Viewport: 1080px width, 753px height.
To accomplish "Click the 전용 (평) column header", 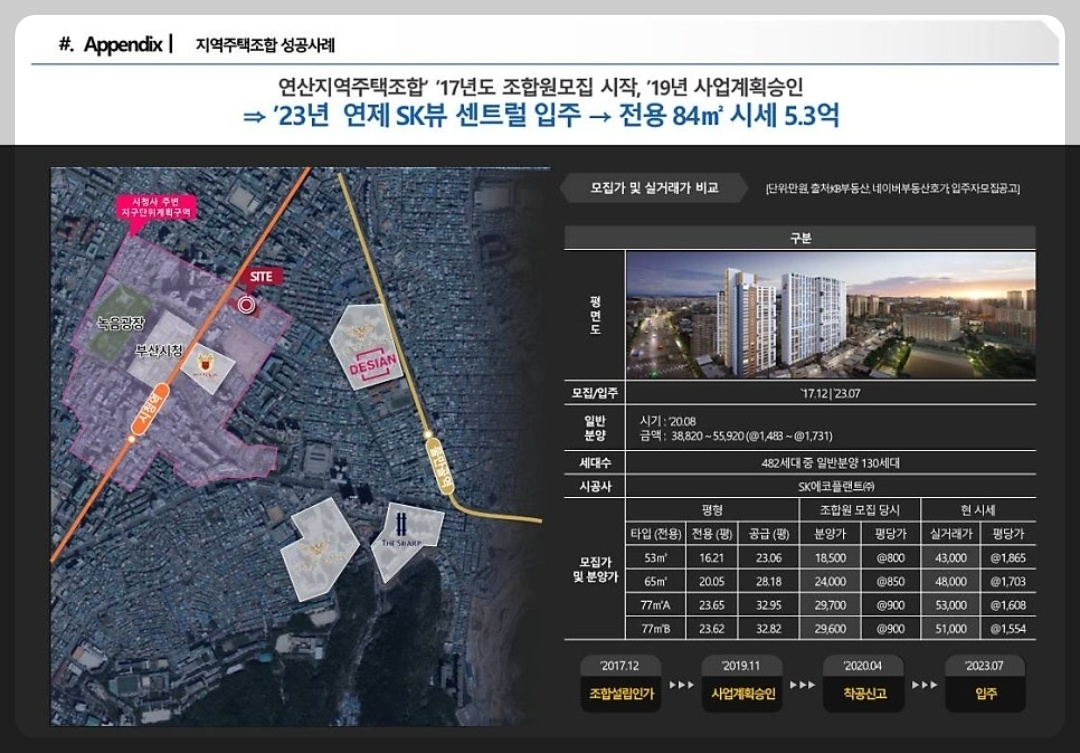I will (712, 533).
